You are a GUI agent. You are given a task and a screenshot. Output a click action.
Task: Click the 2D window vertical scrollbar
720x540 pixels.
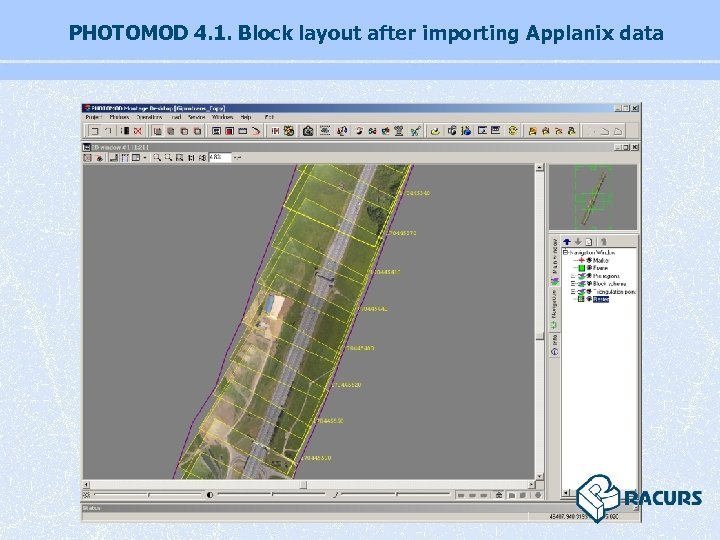pos(540,323)
